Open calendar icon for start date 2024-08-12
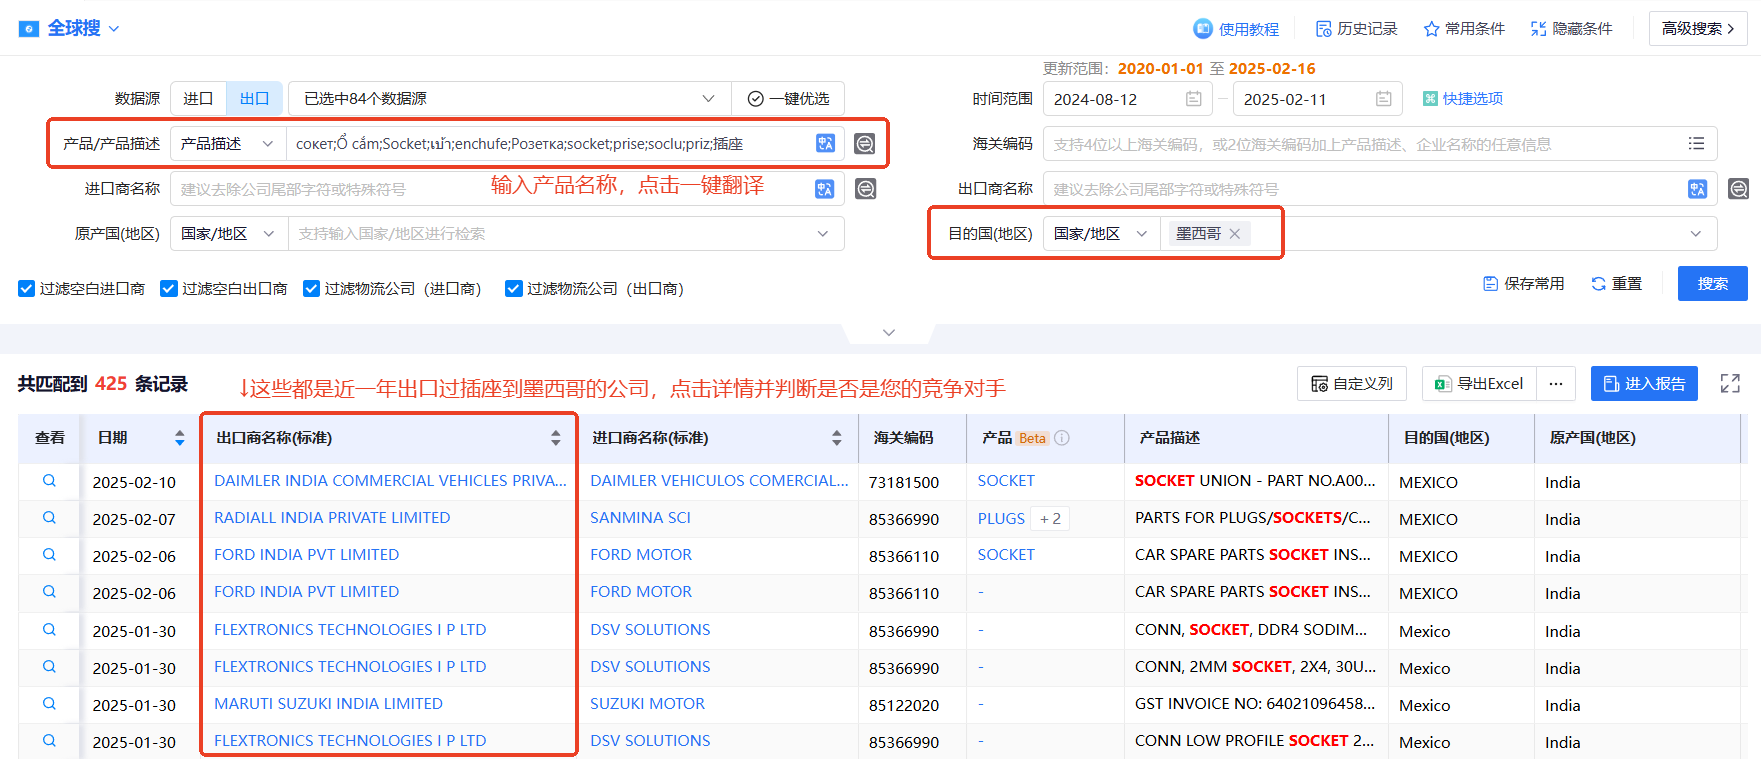 (x=1193, y=99)
